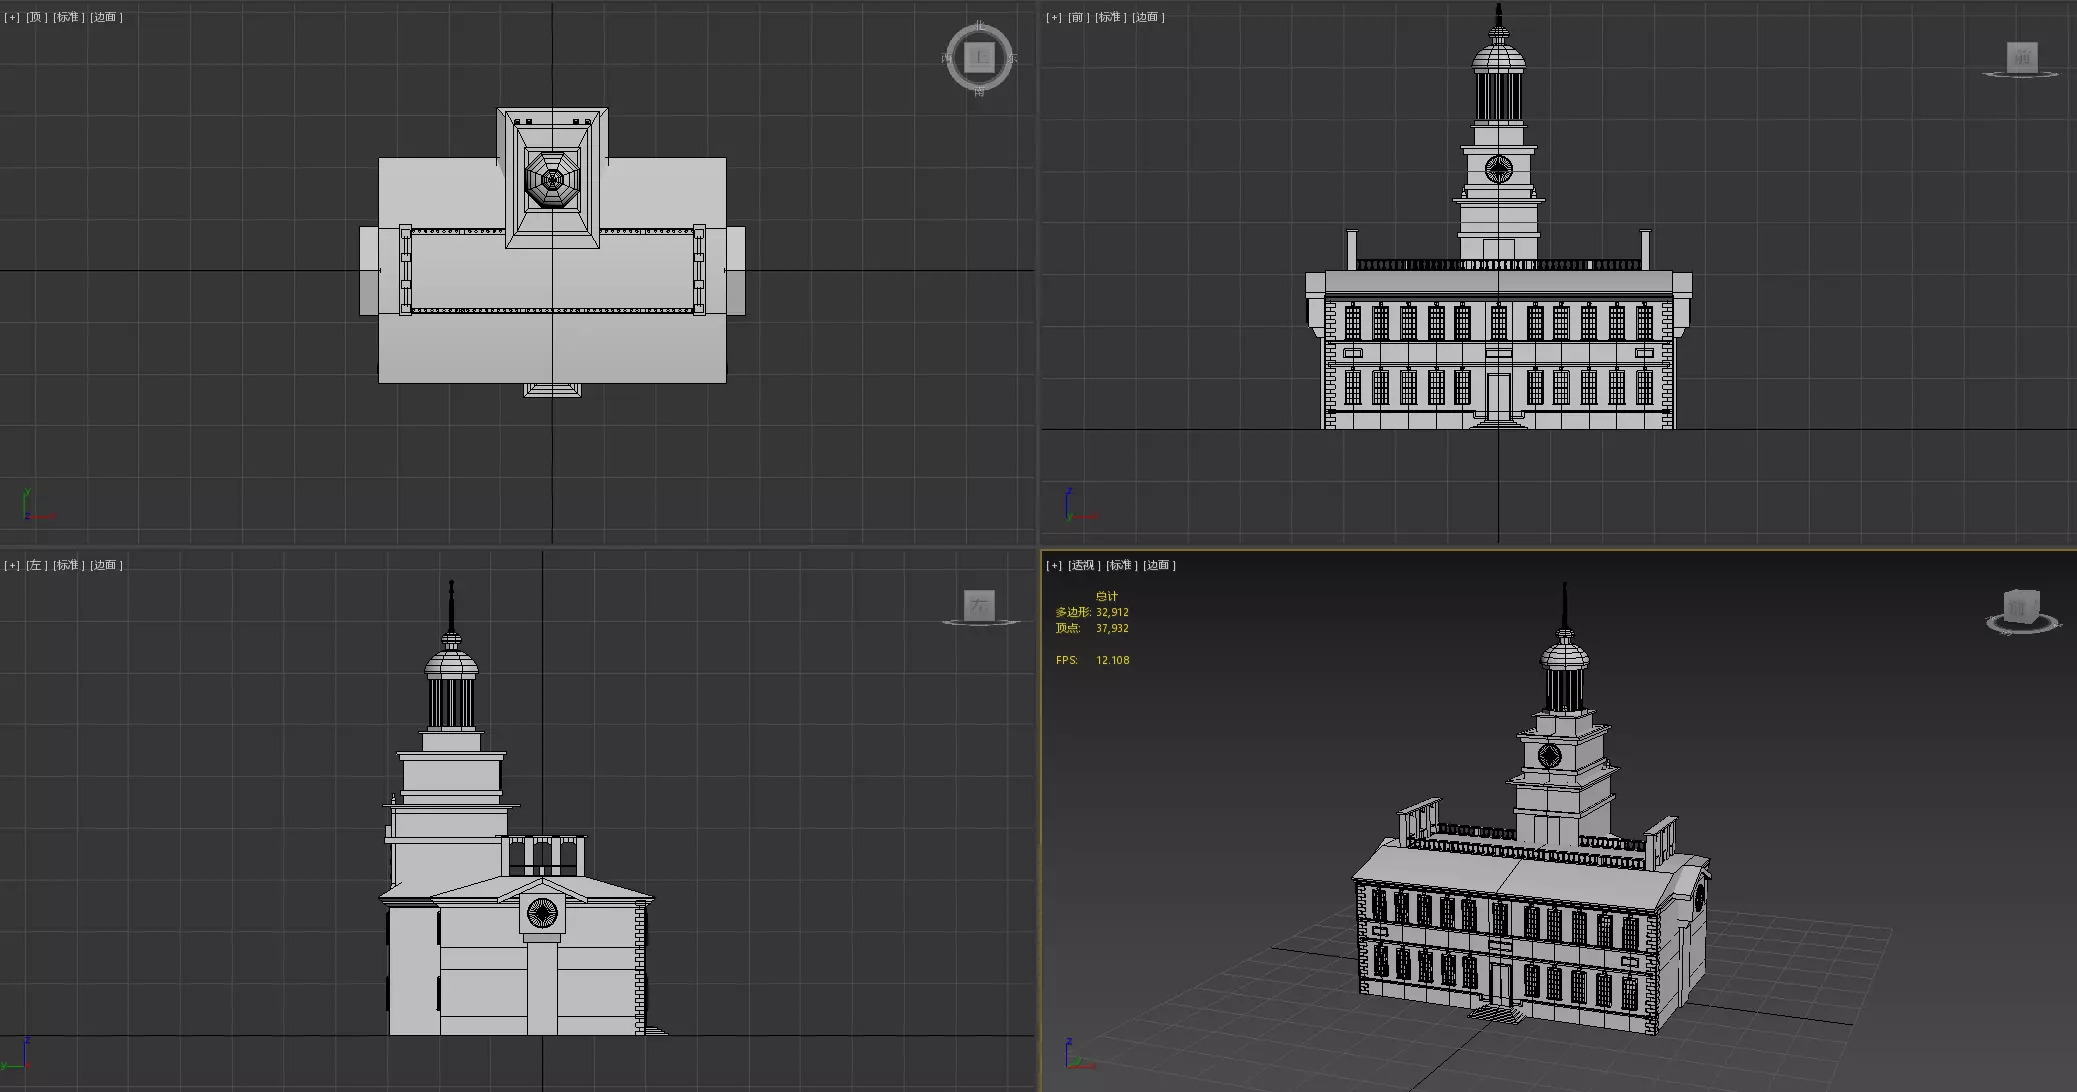Open the 标准 menu of the 透视 viewport
The image size is (2077, 1092).
coord(1121,565)
